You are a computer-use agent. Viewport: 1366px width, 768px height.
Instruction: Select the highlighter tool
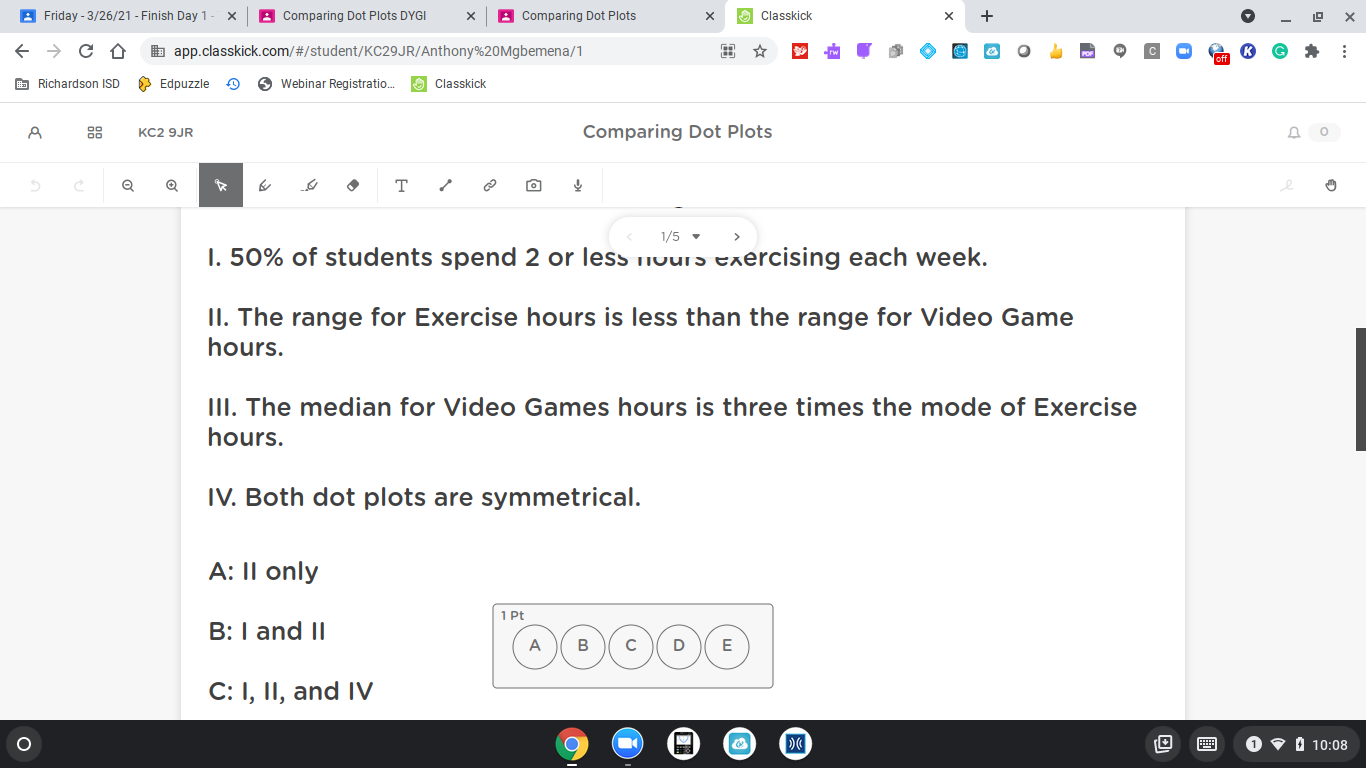309,185
